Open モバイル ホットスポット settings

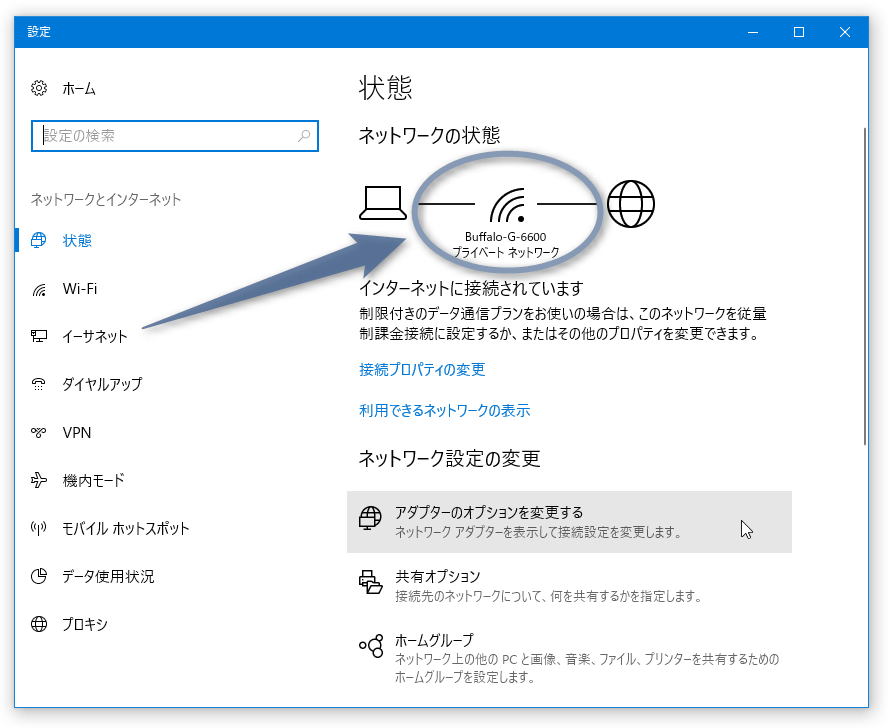126,529
